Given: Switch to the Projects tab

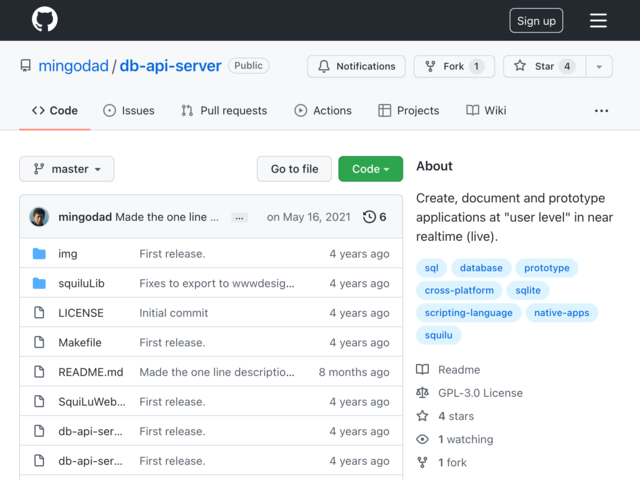Looking at the screenshot, I should coord(409,111).
